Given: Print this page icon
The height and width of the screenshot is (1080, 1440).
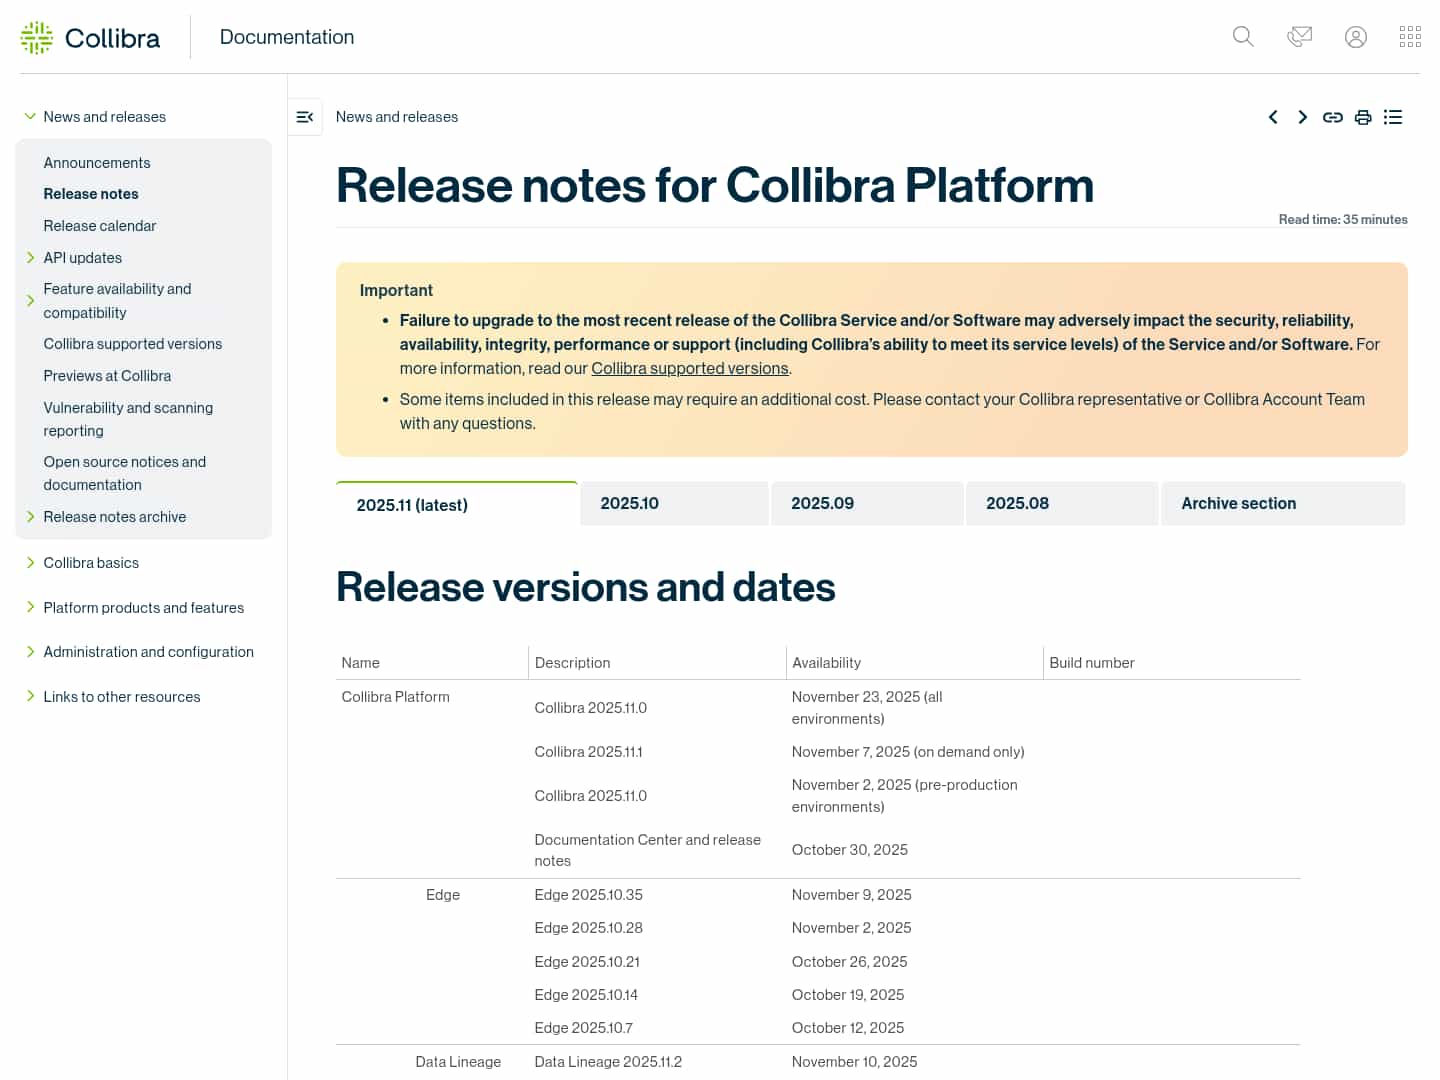Looking at the screenshot, I should tap(1362, 117).
